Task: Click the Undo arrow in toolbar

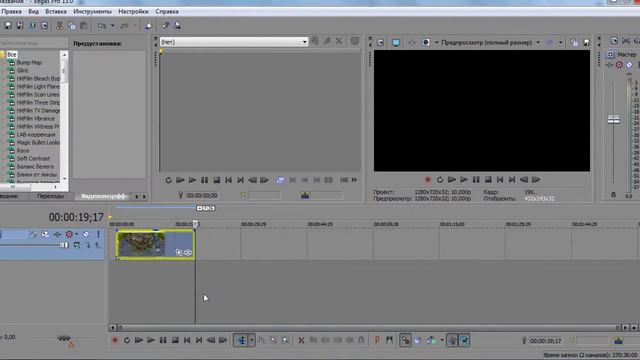Action: [102, 26]
